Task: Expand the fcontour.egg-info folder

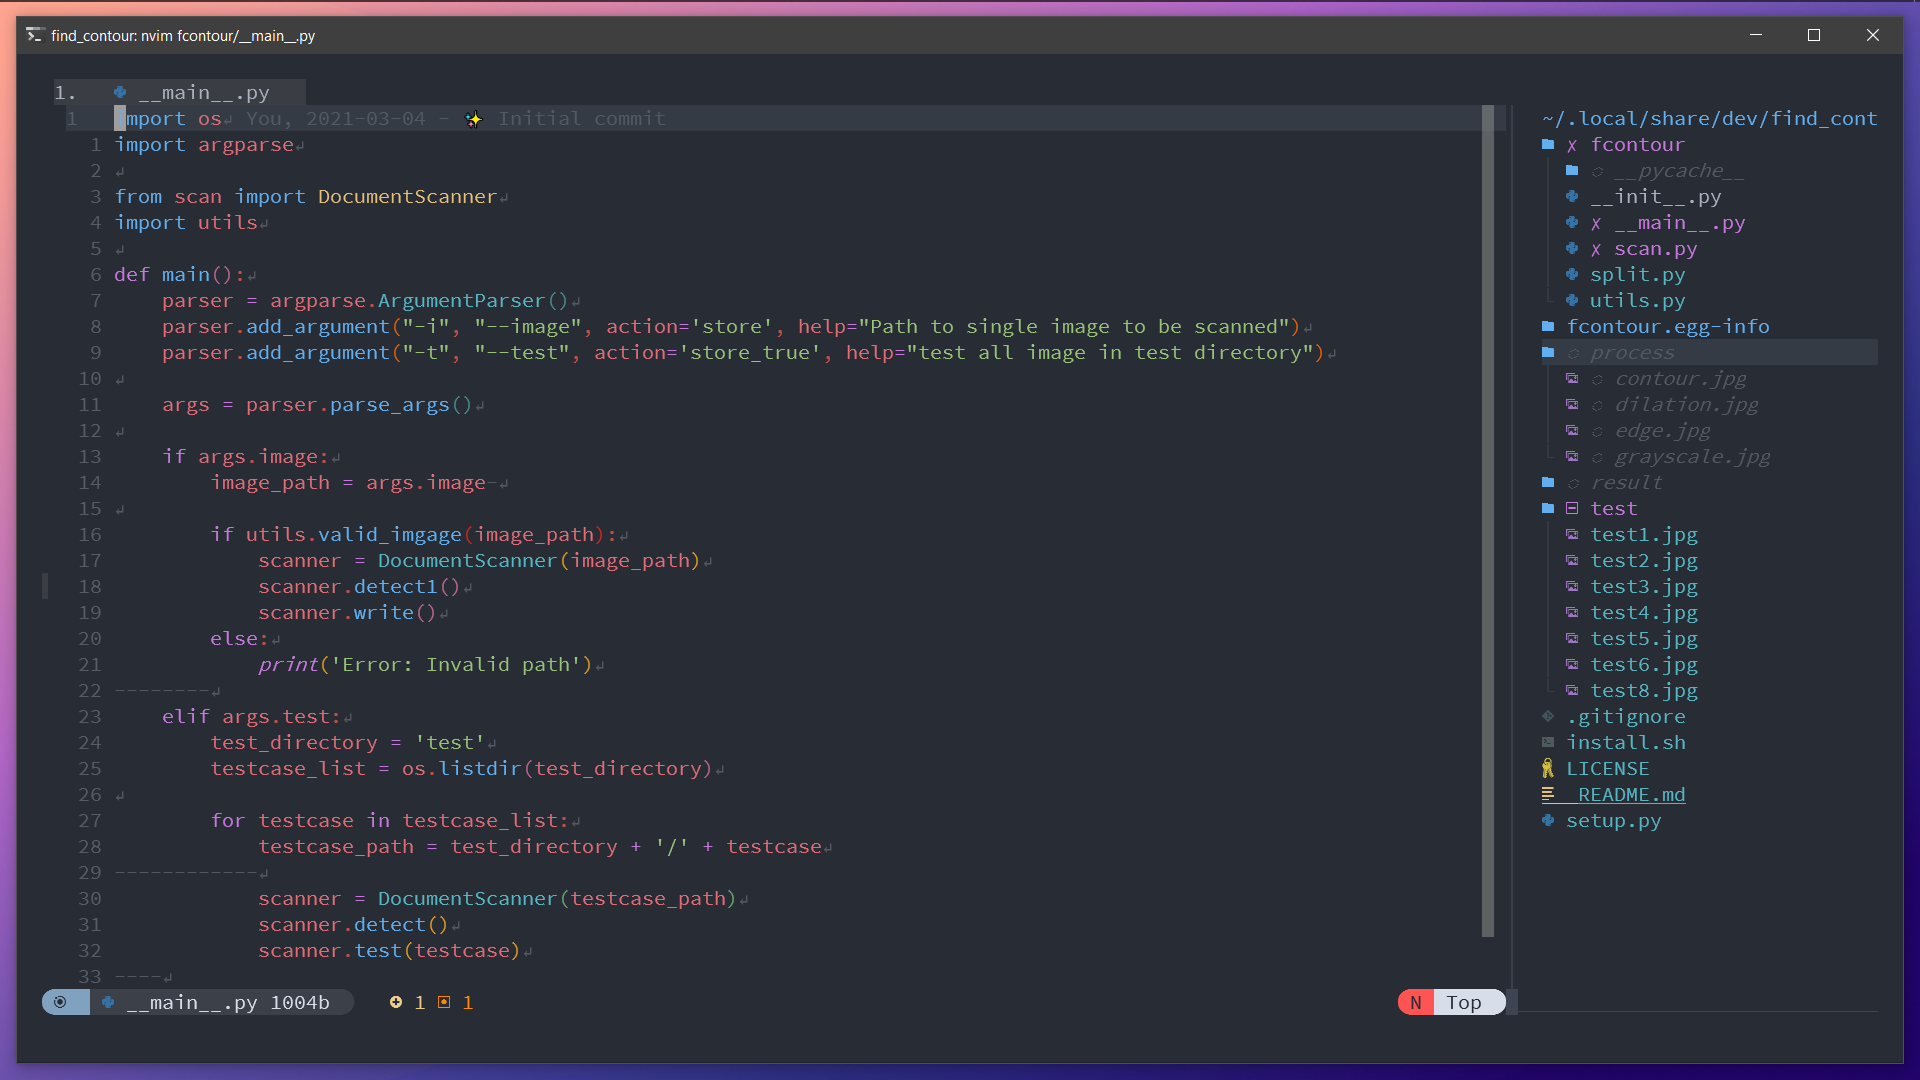Action: click(1667, 326)
